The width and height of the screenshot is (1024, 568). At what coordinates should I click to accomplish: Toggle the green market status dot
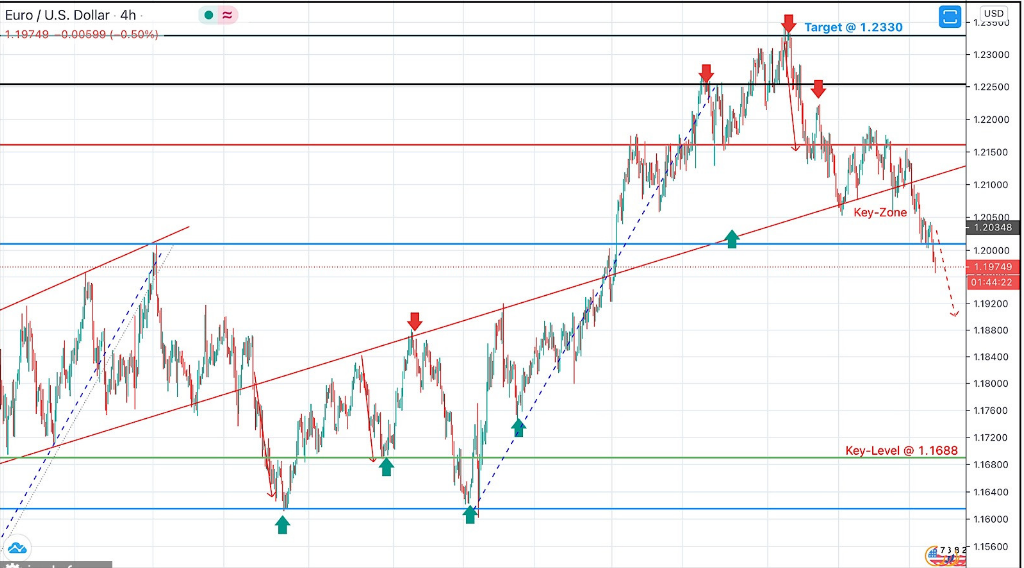tap(208, 15)
